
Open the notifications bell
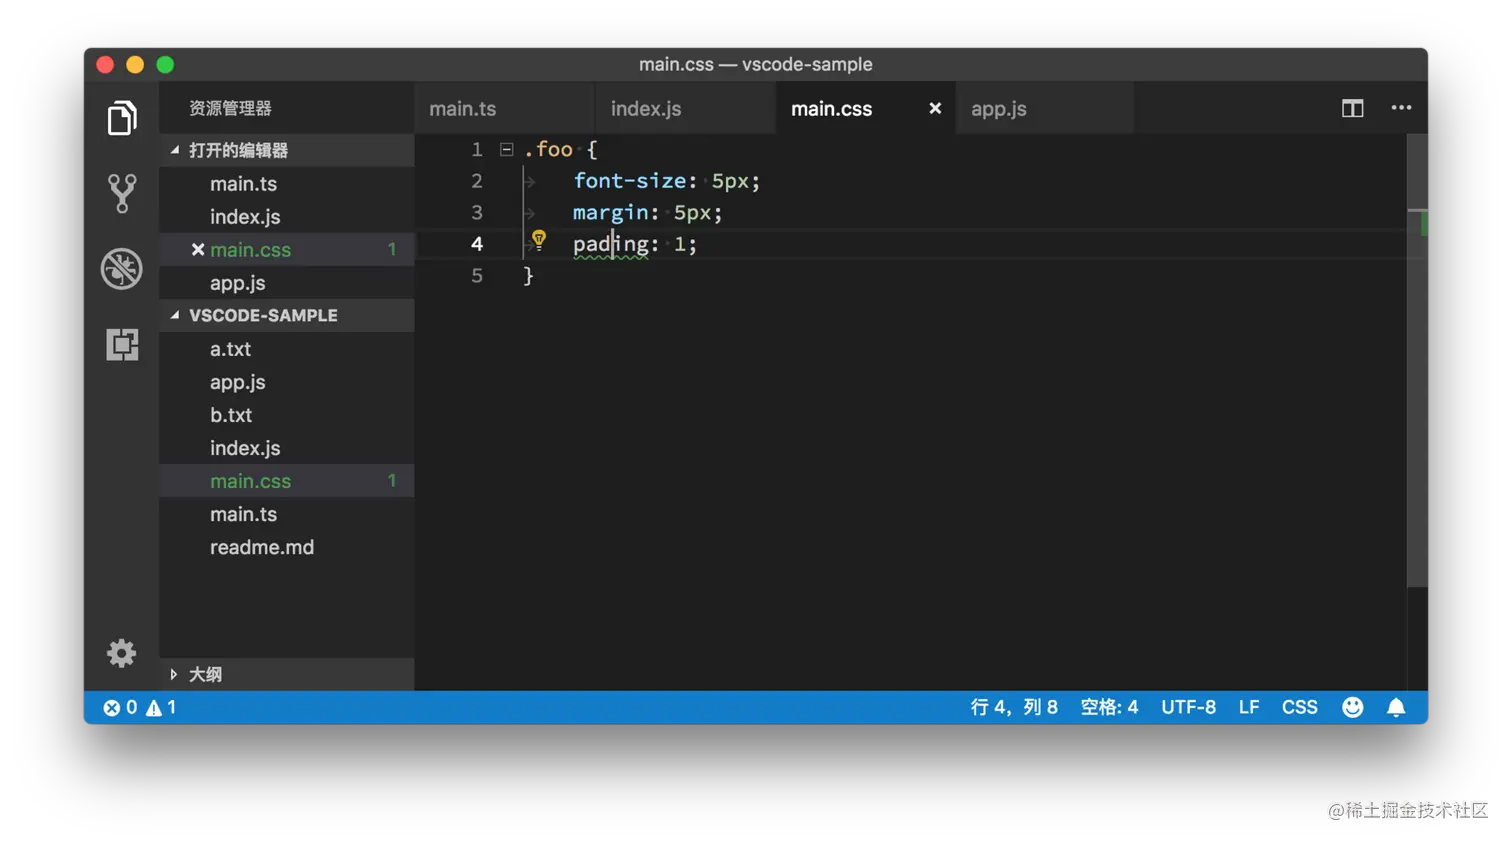click(1396, 707)
